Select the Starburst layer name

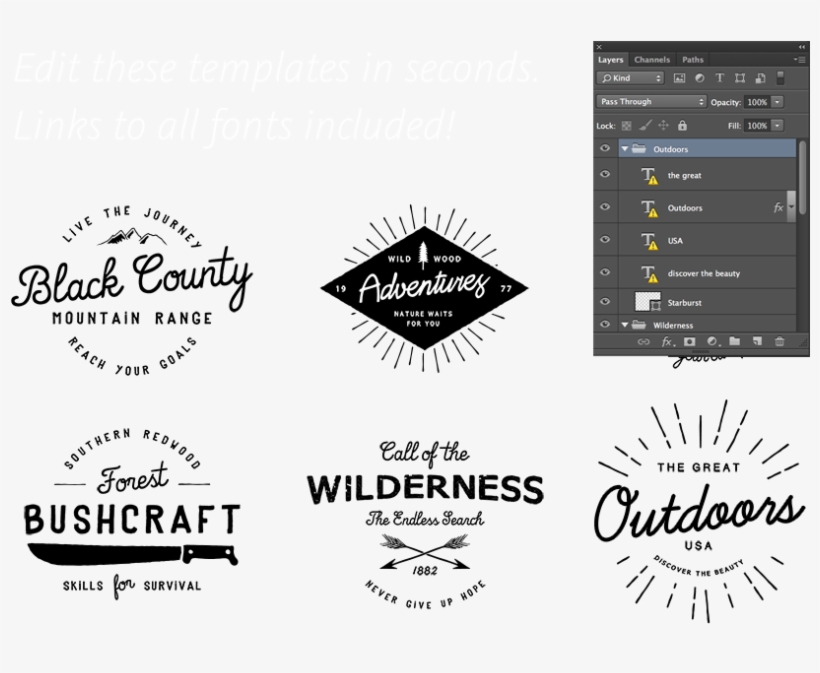tap(685, 303)
